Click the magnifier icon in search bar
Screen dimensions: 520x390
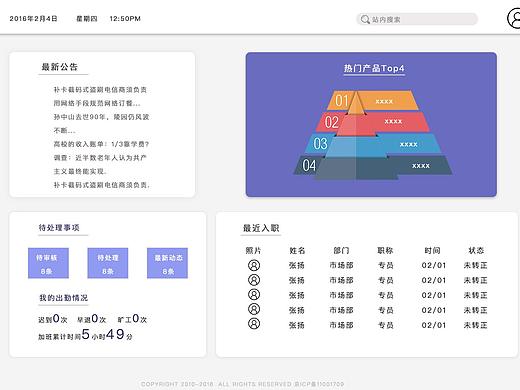[x=365, y=20]
